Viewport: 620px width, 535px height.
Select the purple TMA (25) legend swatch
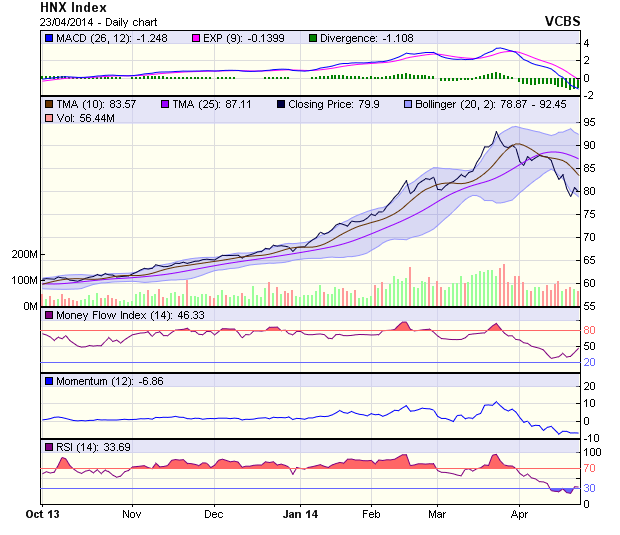coord(166,103)
